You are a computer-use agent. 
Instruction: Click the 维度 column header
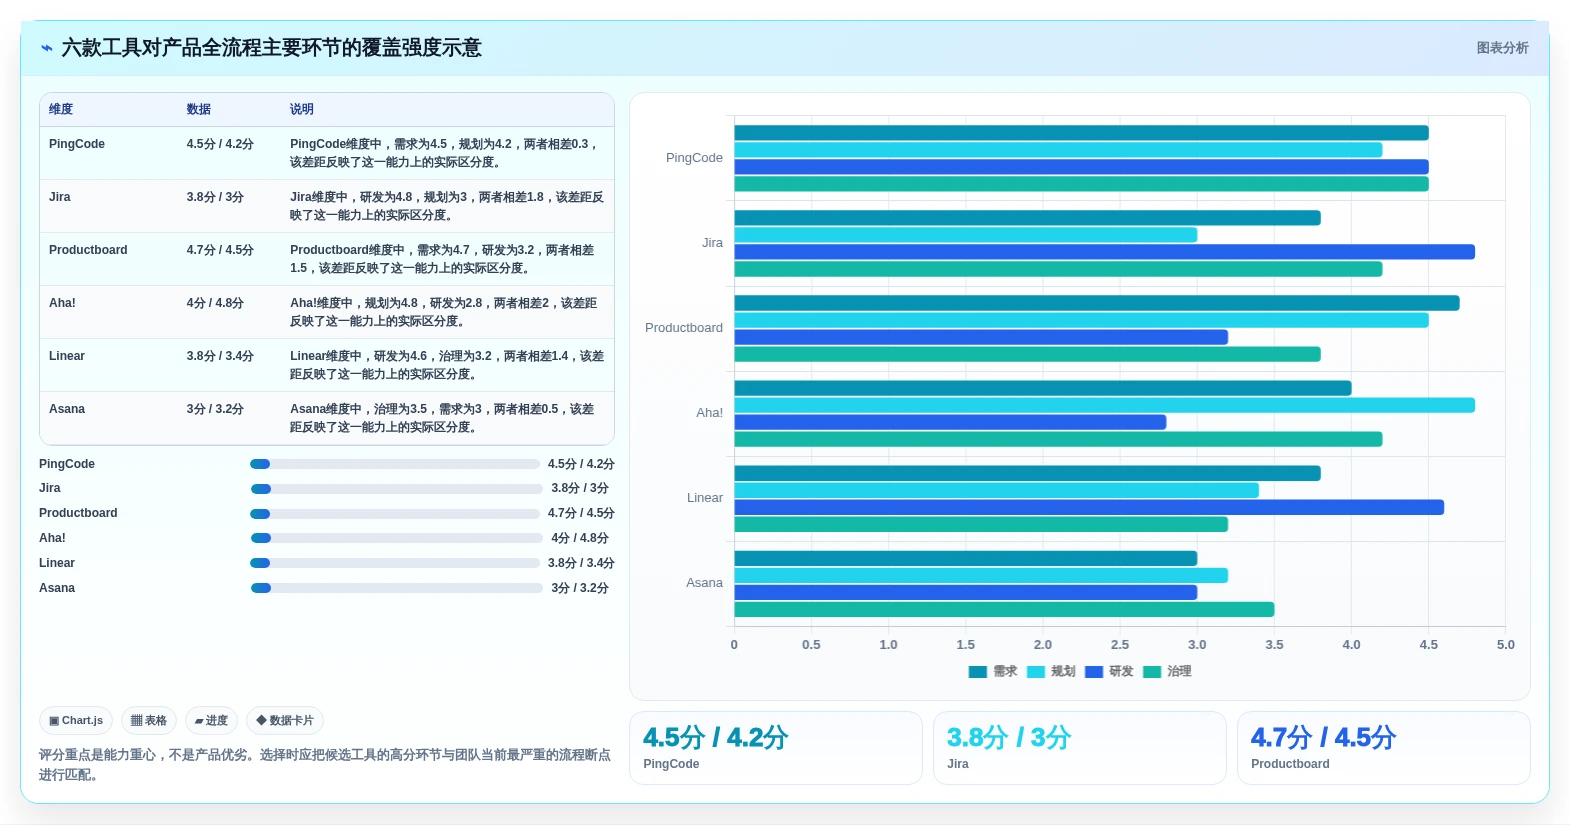[x=61, y=109]
